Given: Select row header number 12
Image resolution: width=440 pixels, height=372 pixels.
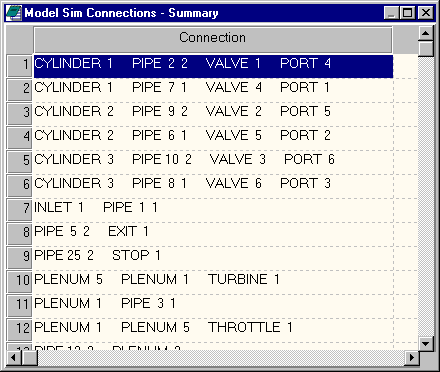Looking at the screenshot, I should click(x=19, y=329).
